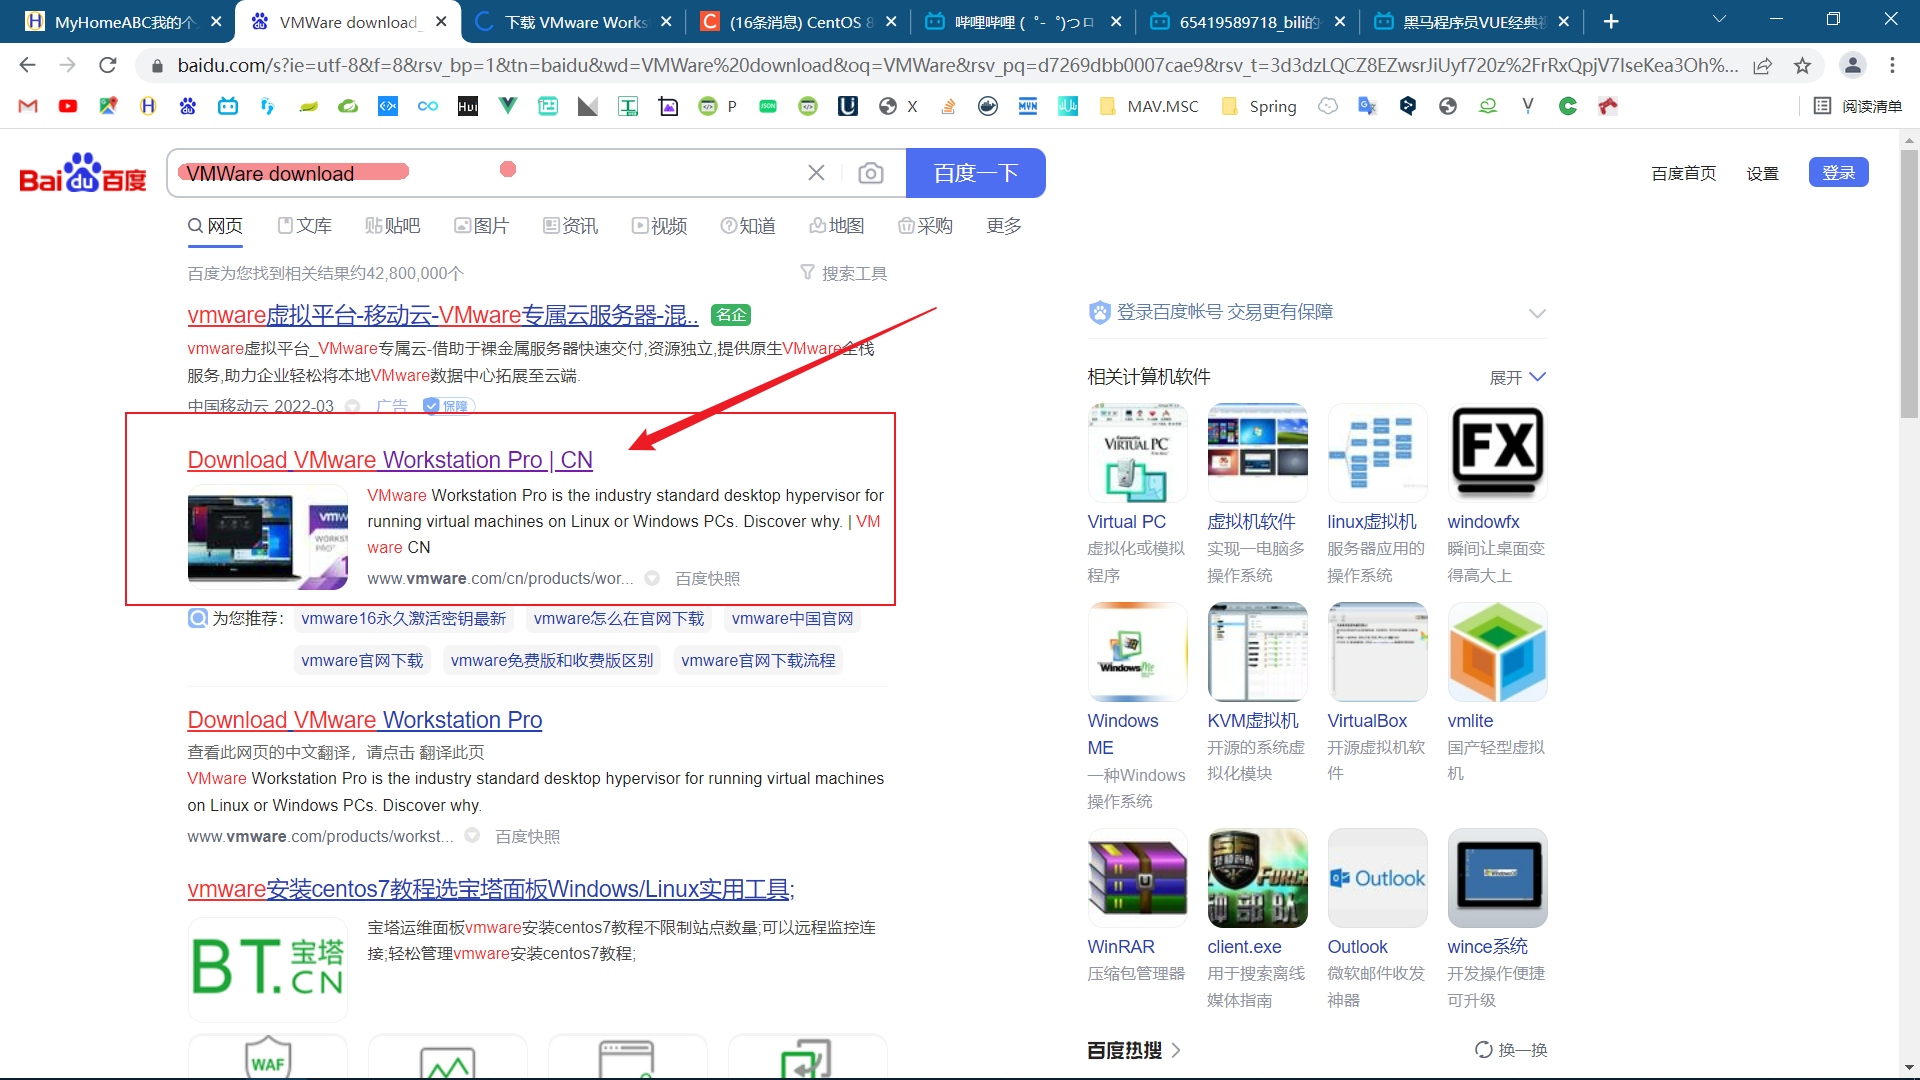The width and height of the screenshot is (1920, 1080).
Task: Go back to the previous page
Action: pos(27,65)
